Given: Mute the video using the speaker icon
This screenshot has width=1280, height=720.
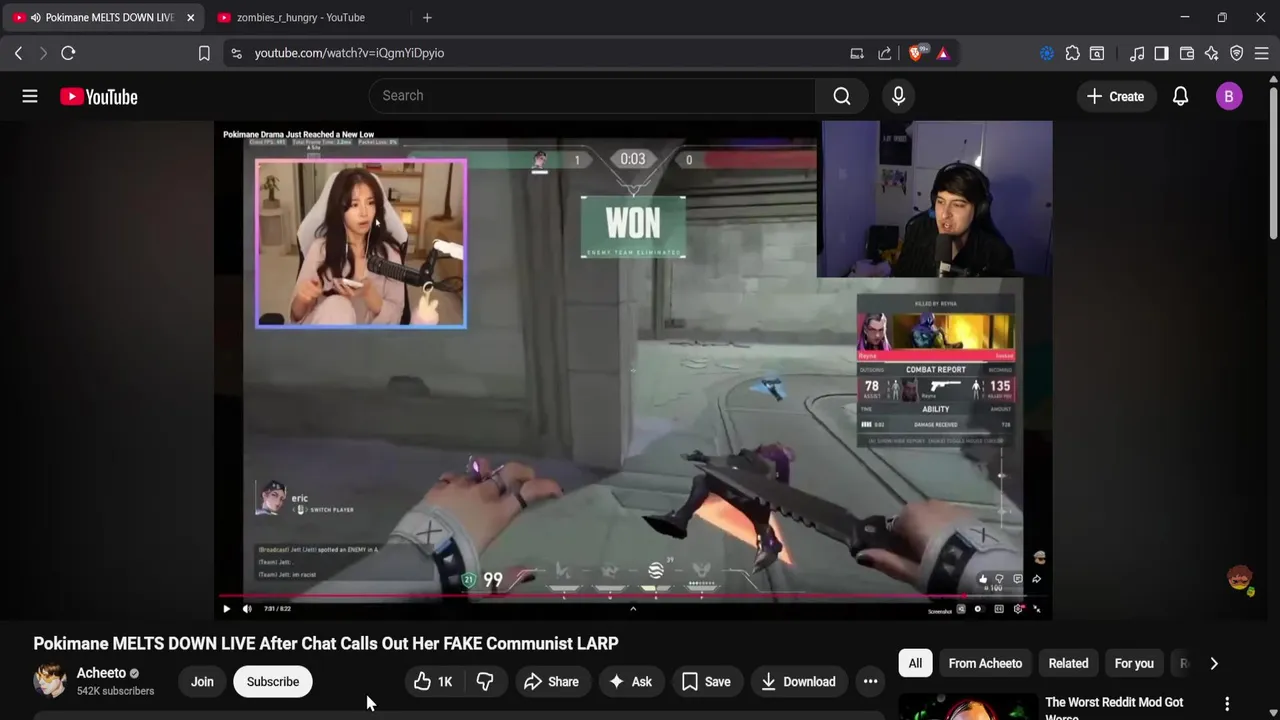Looking at the screenshot, I should [x=247, y=608].
